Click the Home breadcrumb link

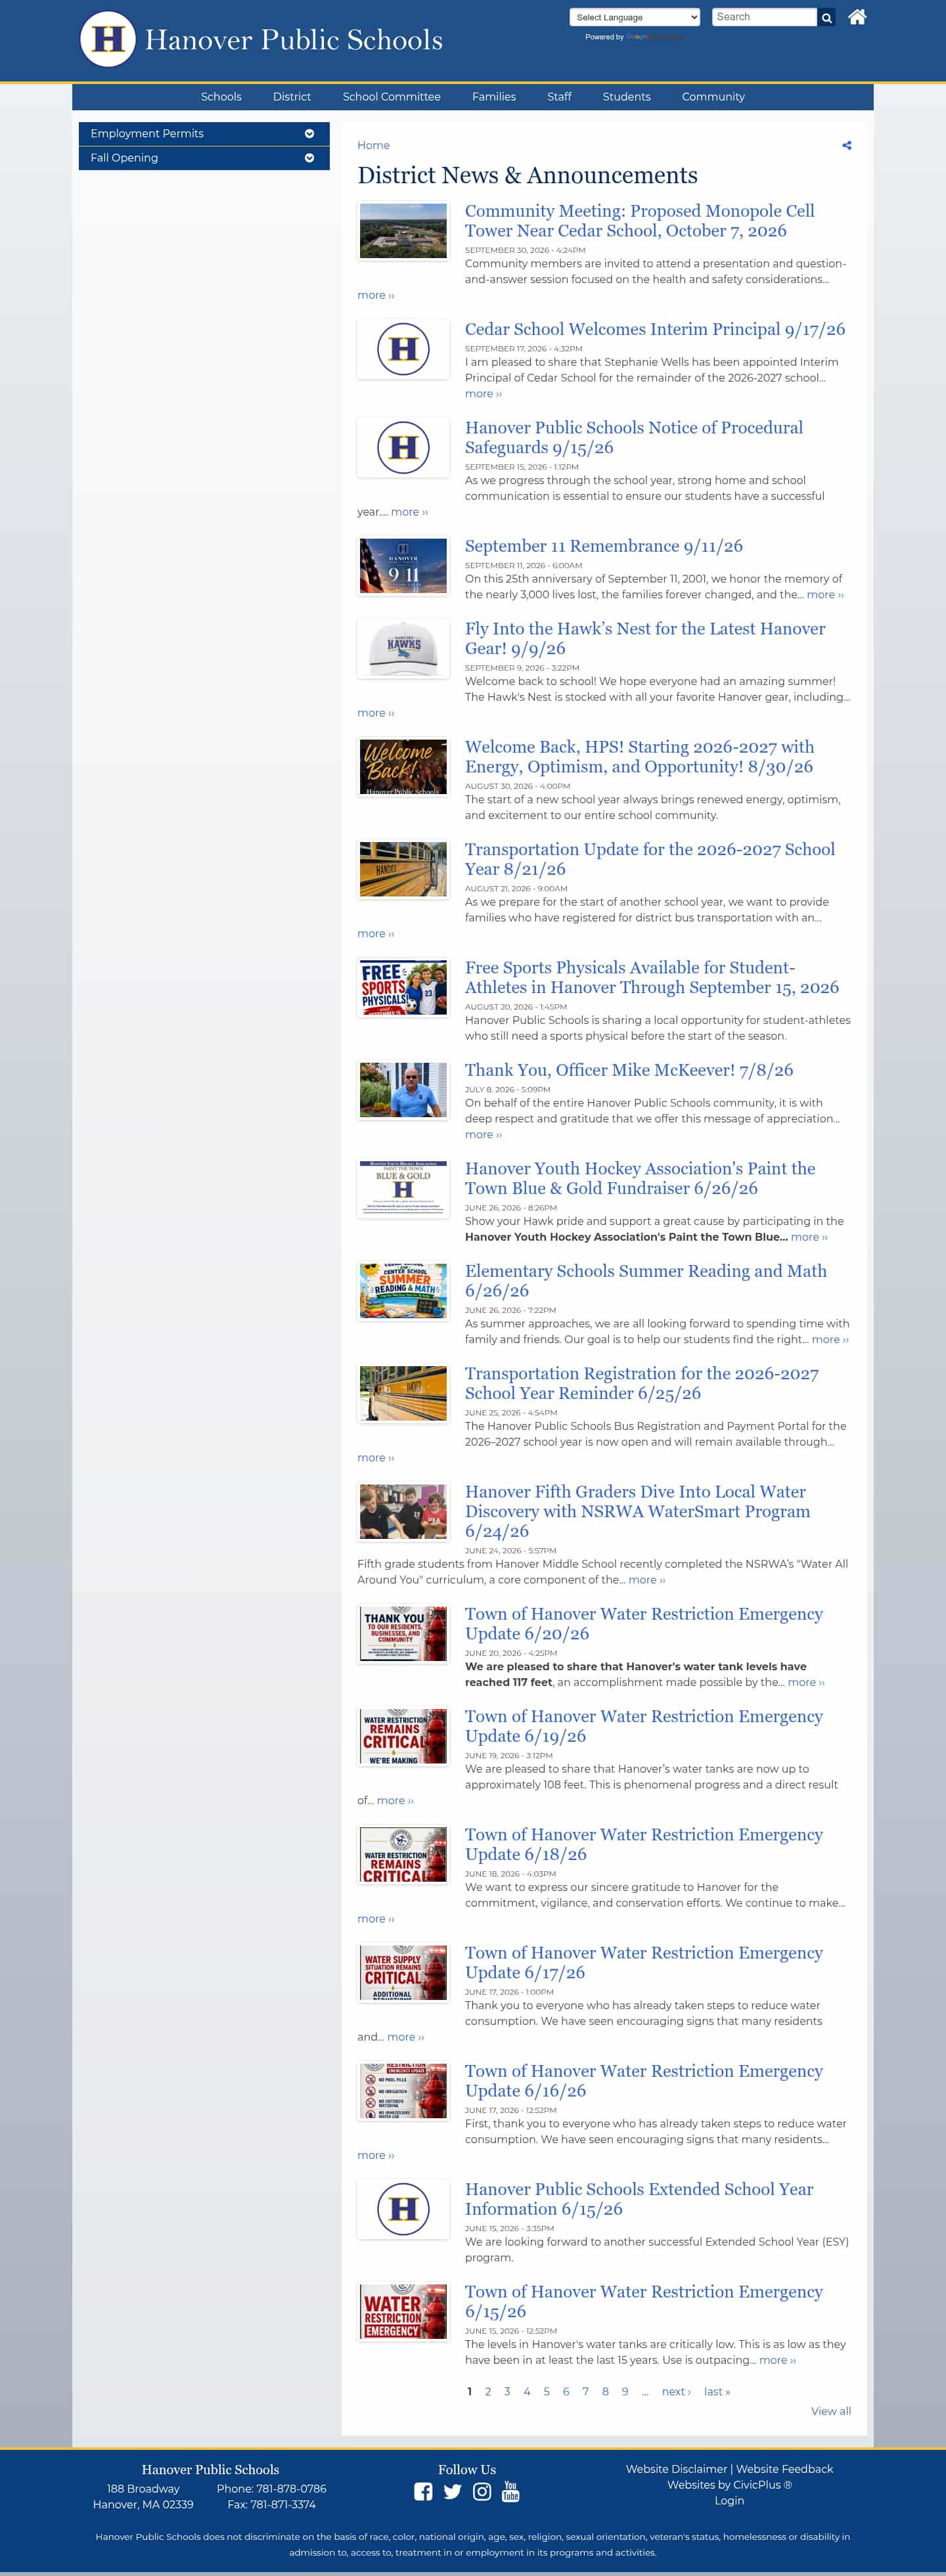pyautogui.click(x=374, y=146)
